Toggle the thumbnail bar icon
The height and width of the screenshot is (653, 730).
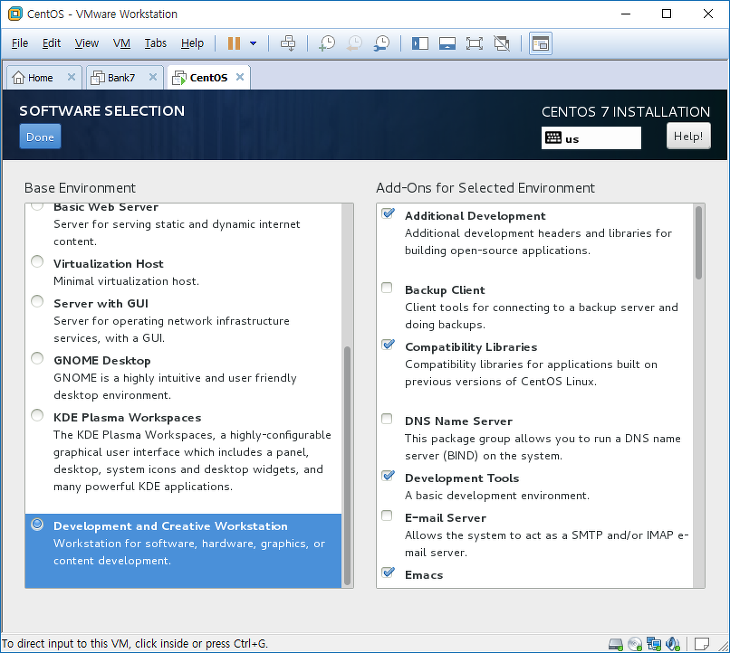[447, 43]
